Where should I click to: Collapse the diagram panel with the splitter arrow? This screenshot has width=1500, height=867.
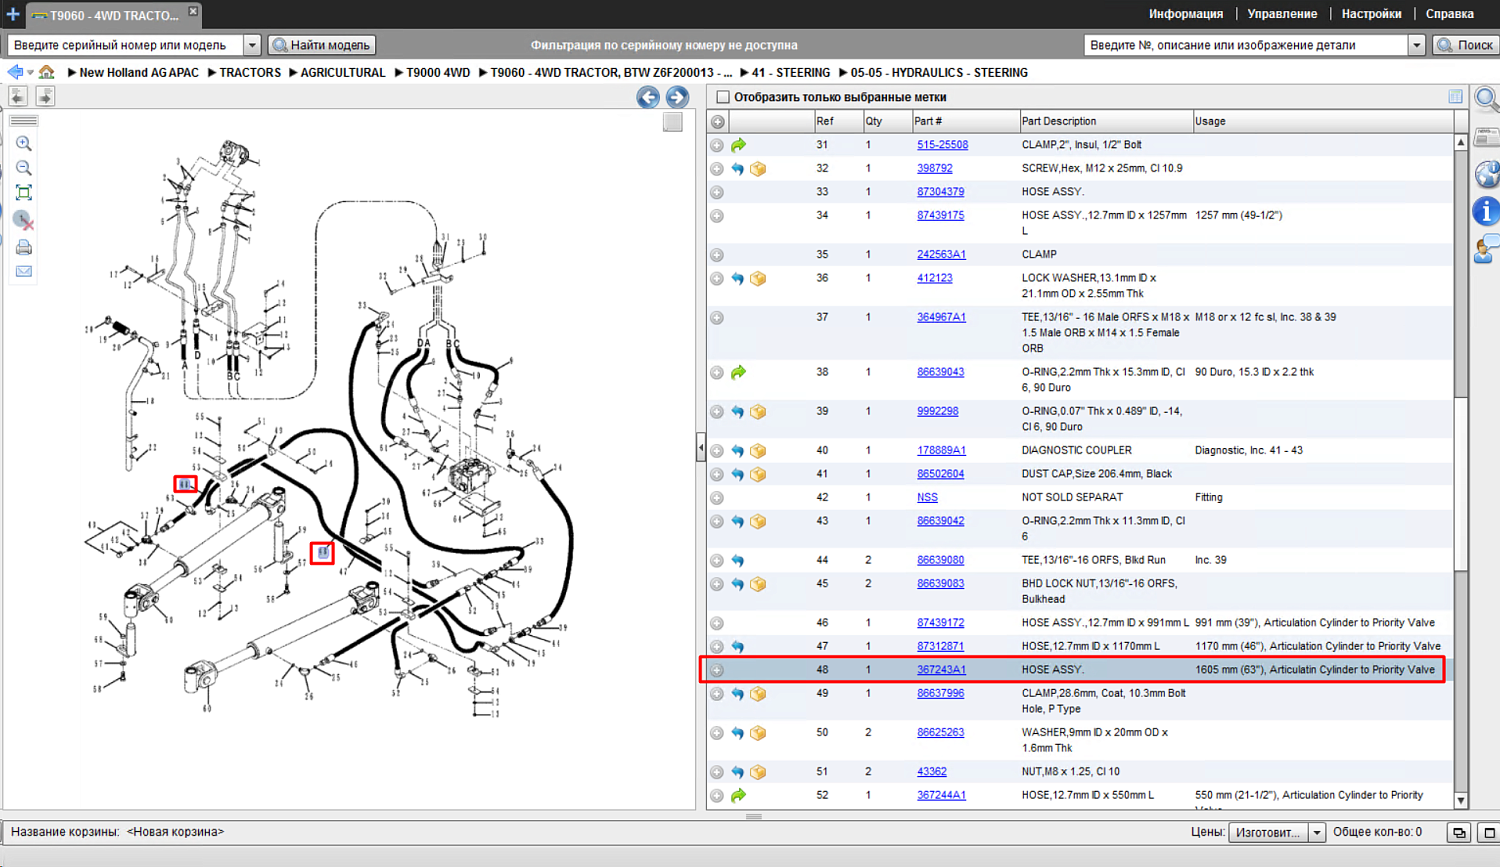pyautogui.click(x=700, y=447)
